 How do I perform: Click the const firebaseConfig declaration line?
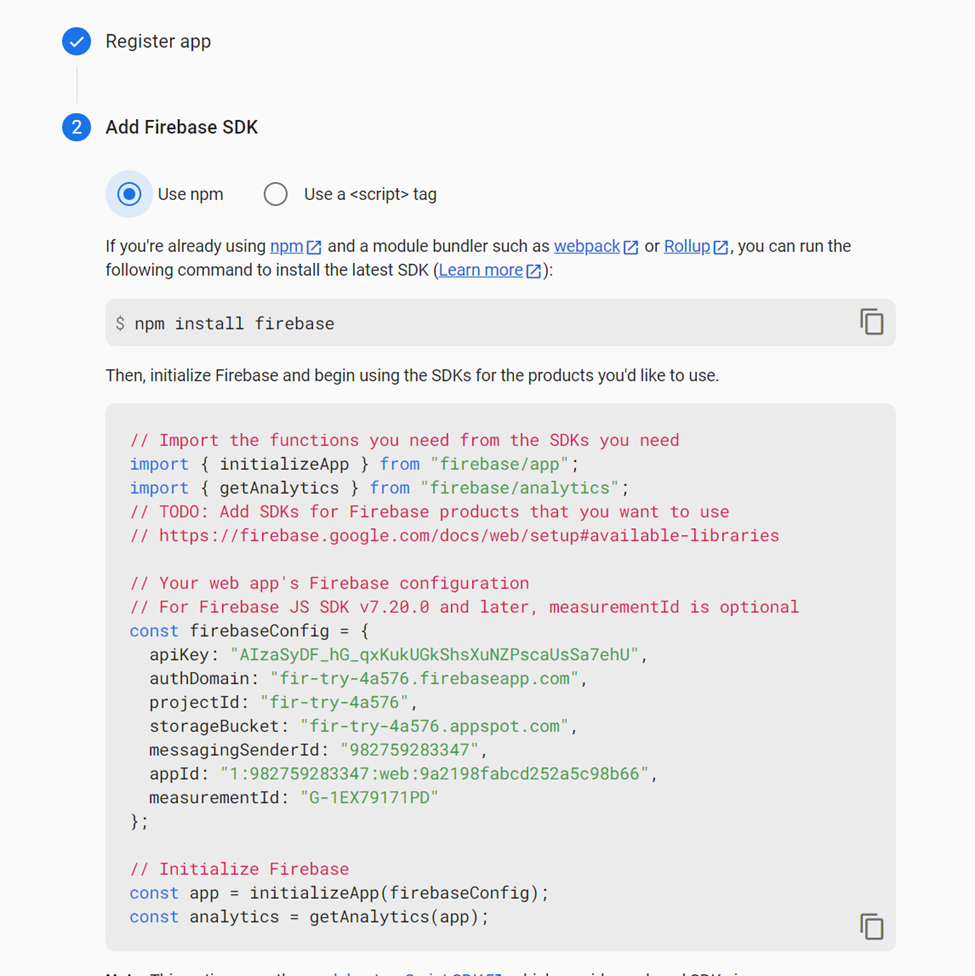249,631
